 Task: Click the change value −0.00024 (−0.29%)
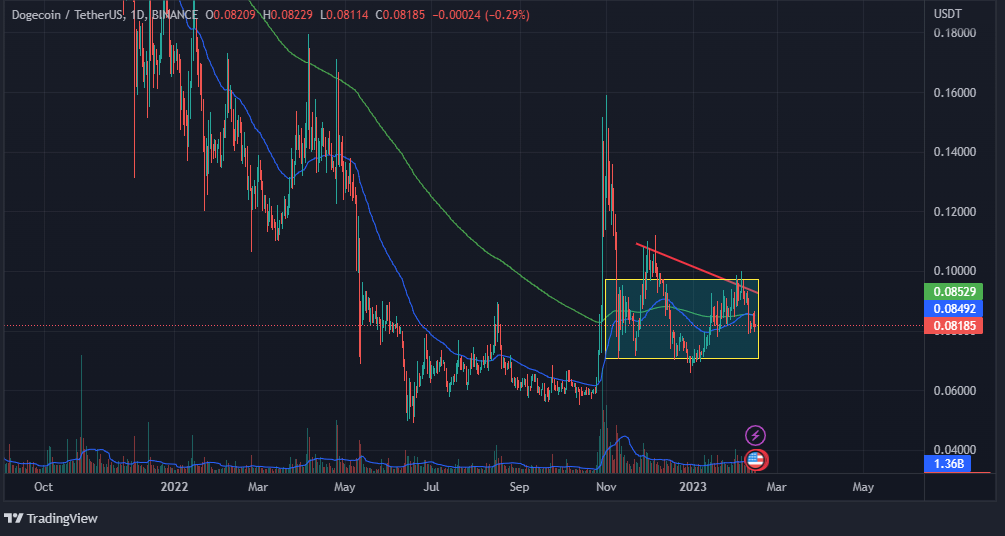pyautogui.click(x=481, y=15)
